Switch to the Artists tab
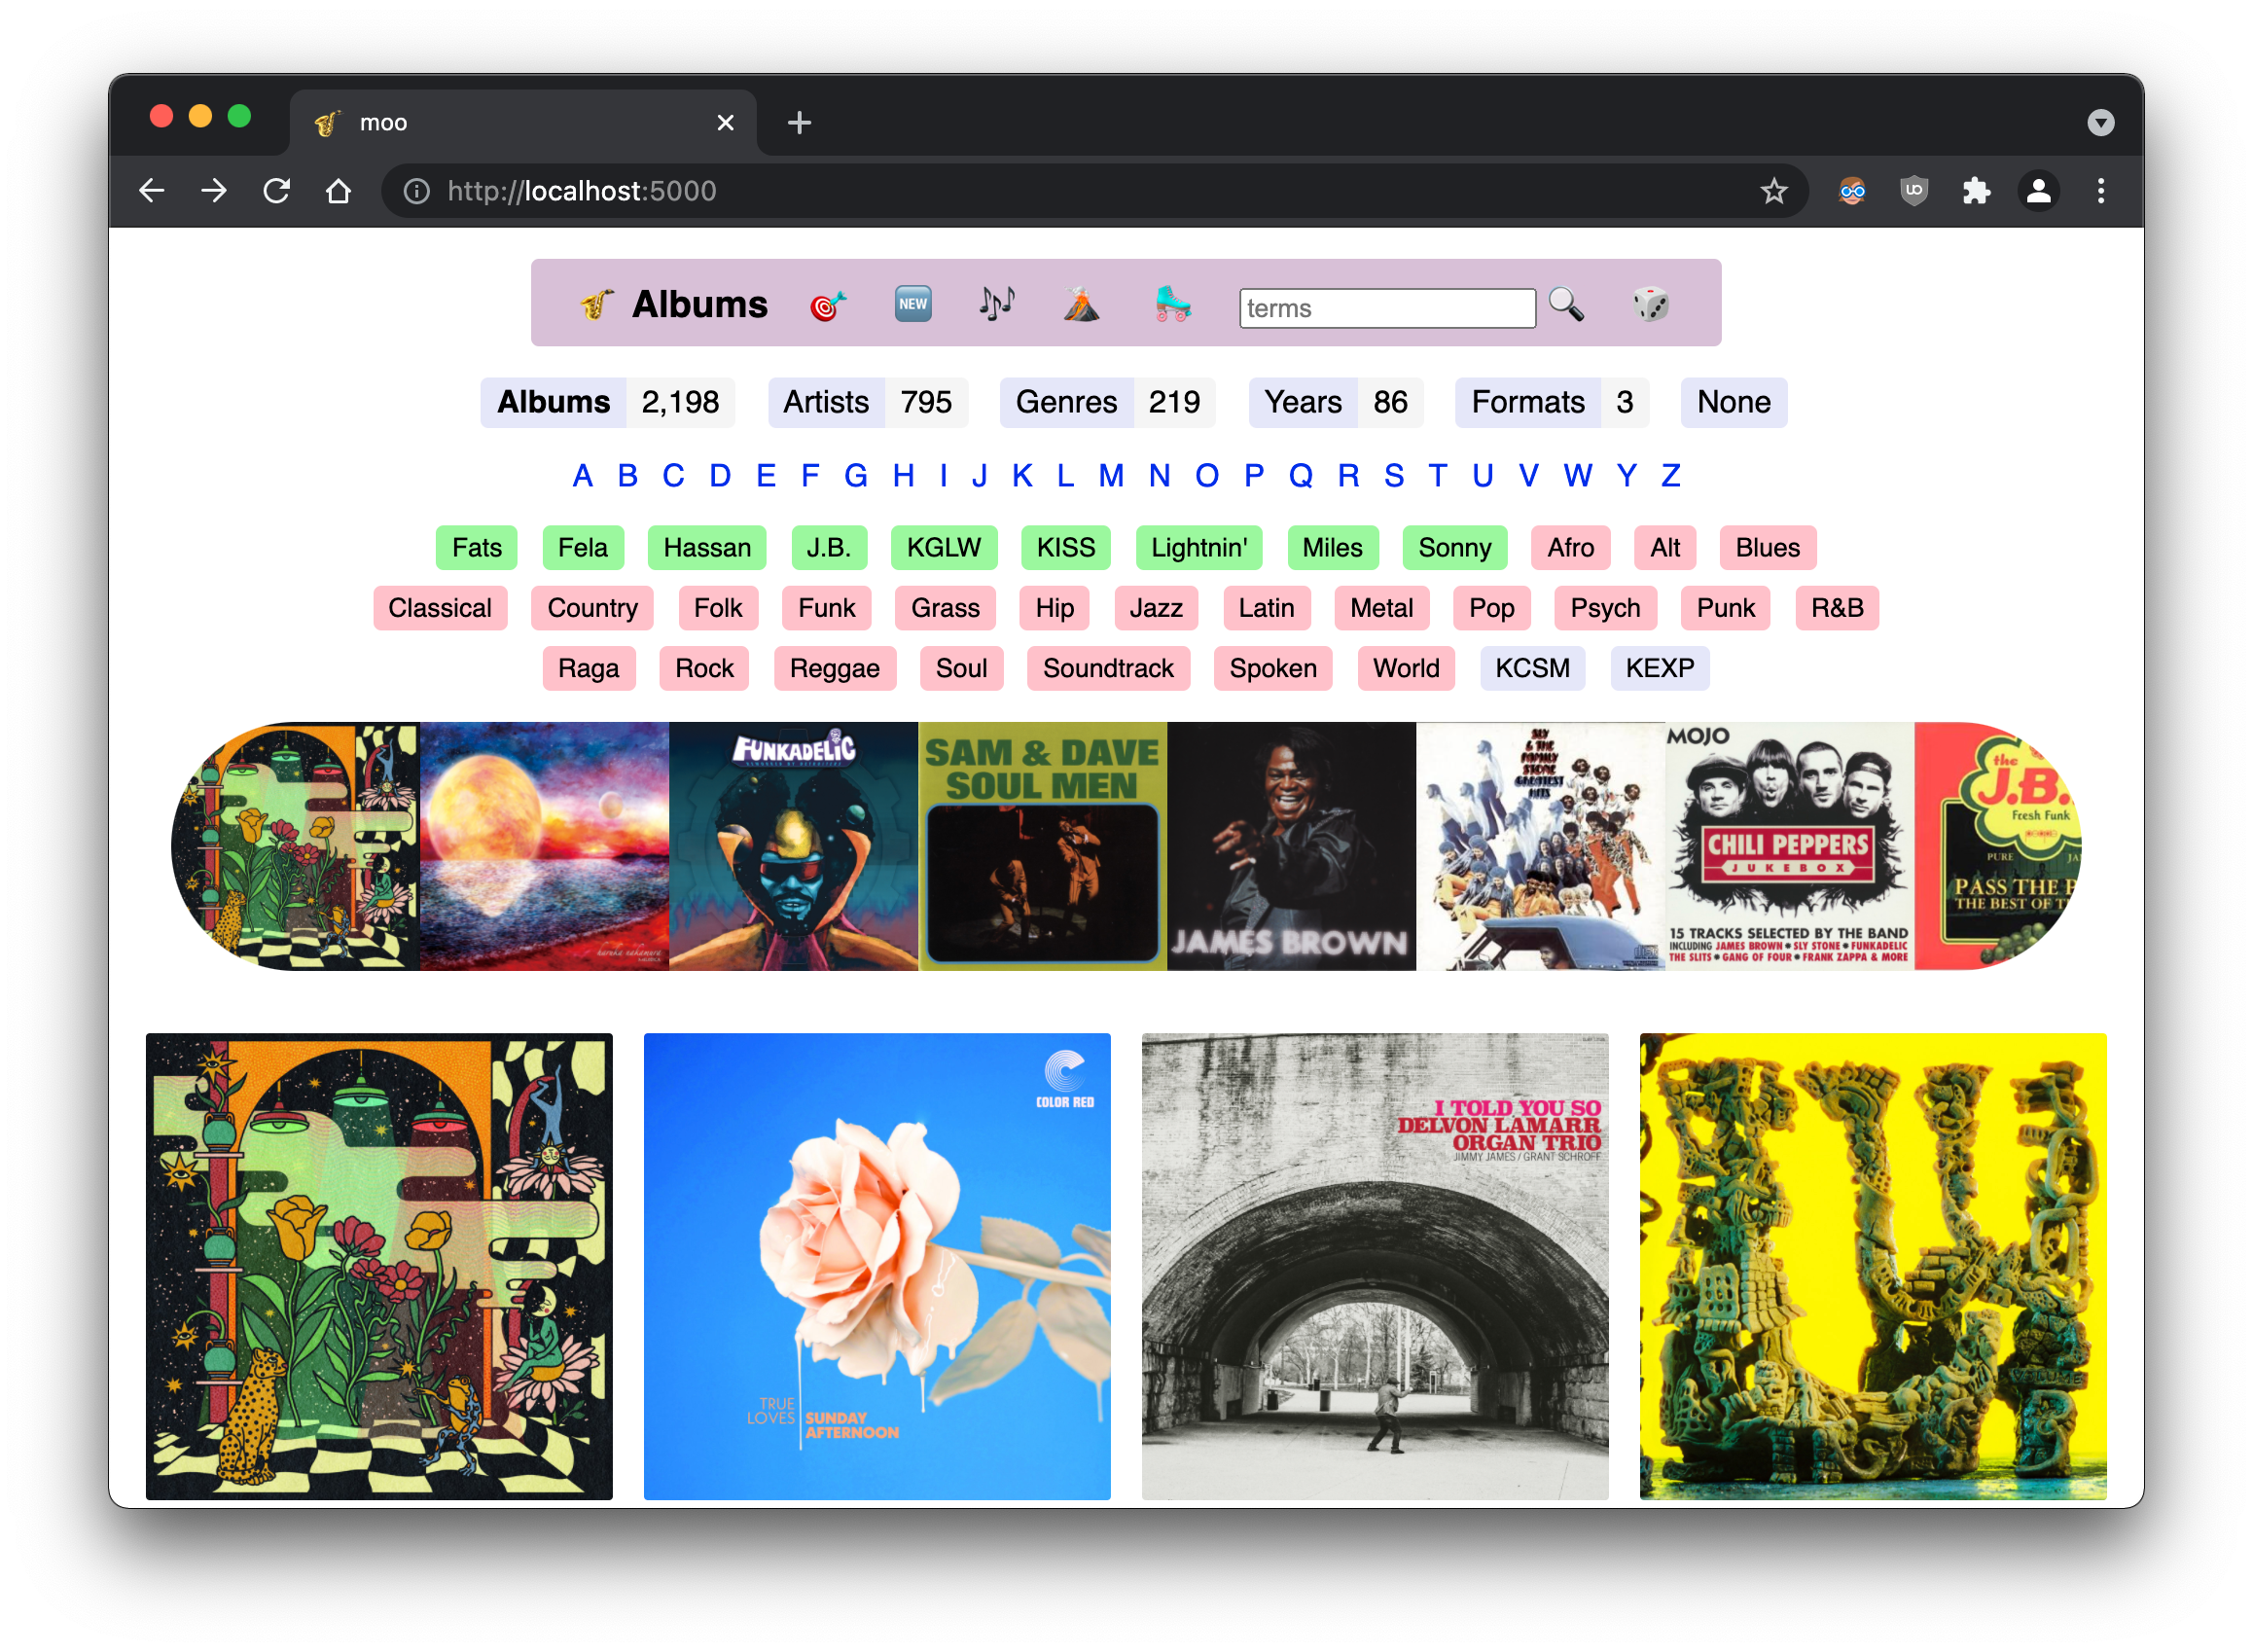 (826, 402)
